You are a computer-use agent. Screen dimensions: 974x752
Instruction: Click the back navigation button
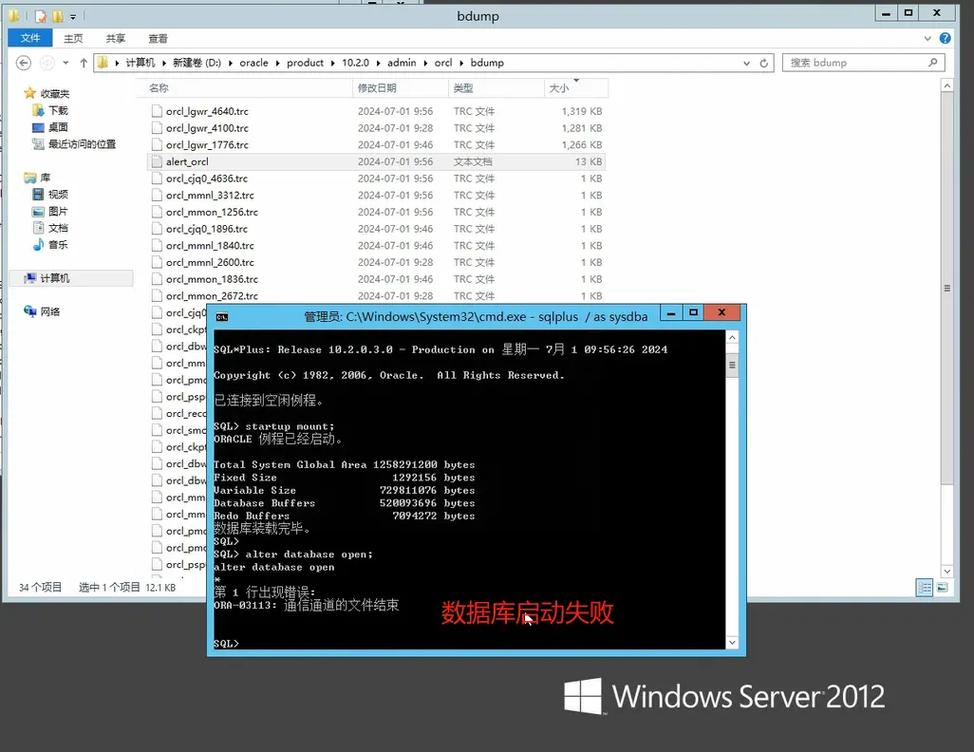pos(22,62)
